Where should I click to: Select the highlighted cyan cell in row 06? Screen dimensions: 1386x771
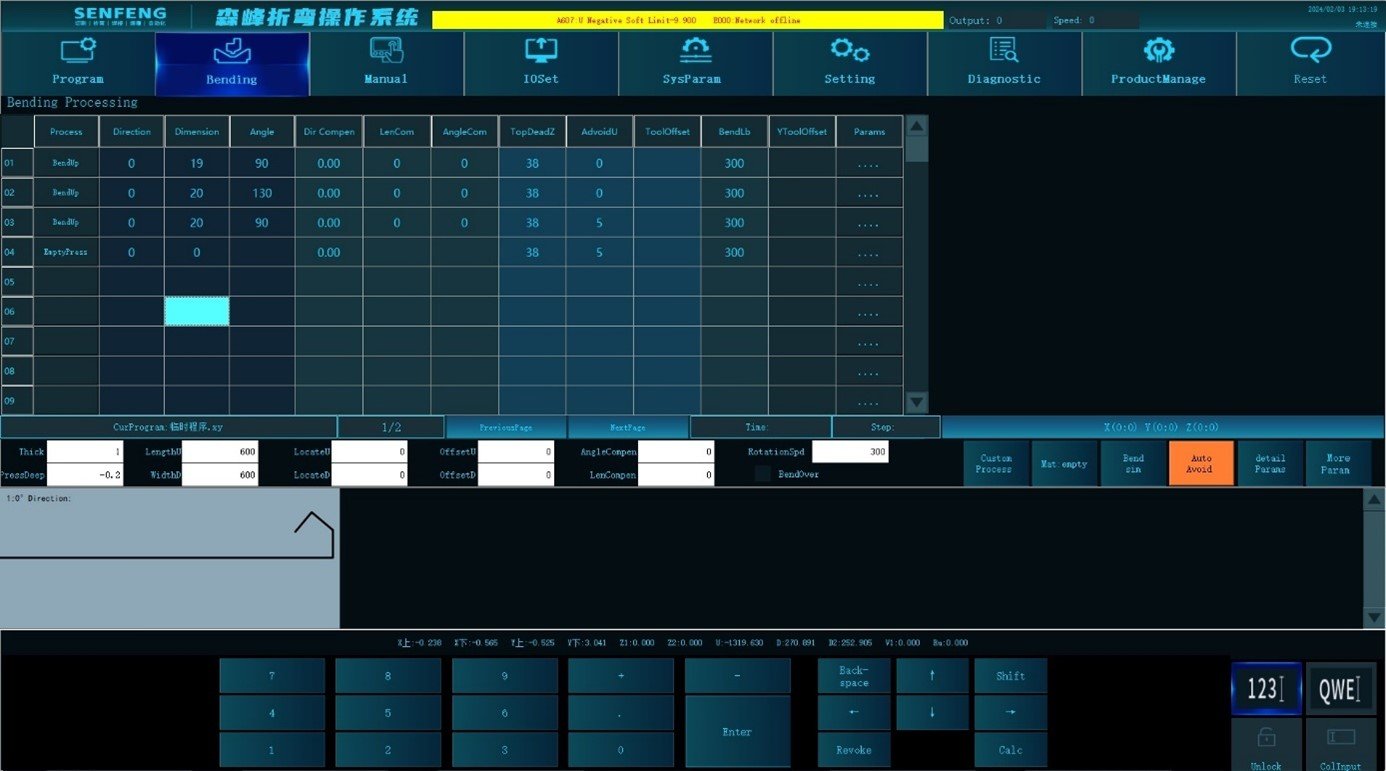[197, 311]
